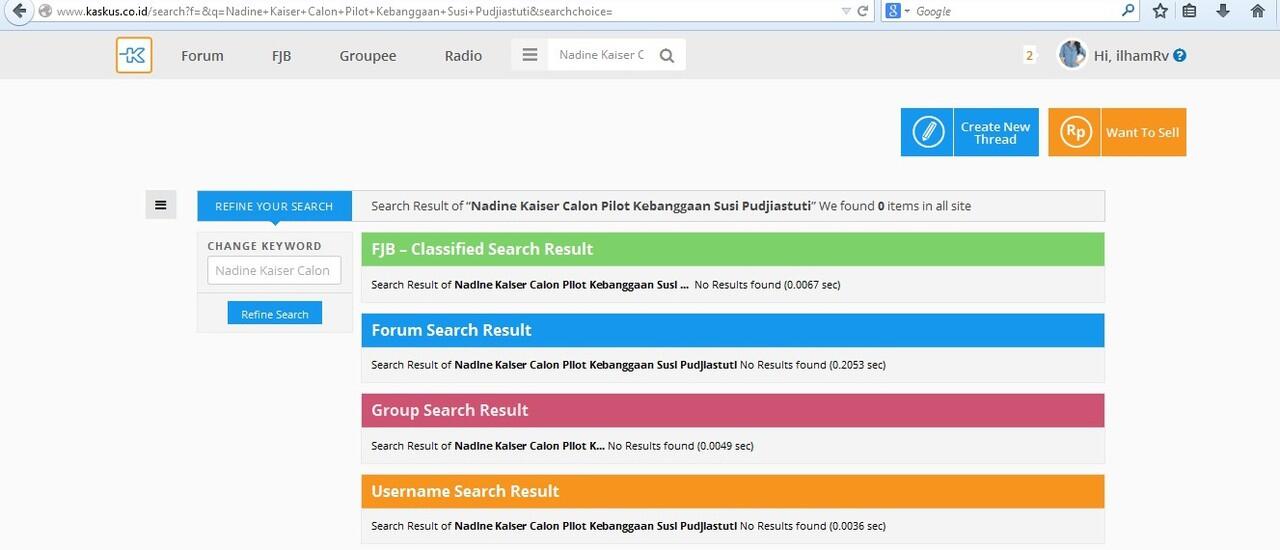Submit with the Refine Search button
The image size is (1280, 550).
pyautogui.click(x=275, y=314)
